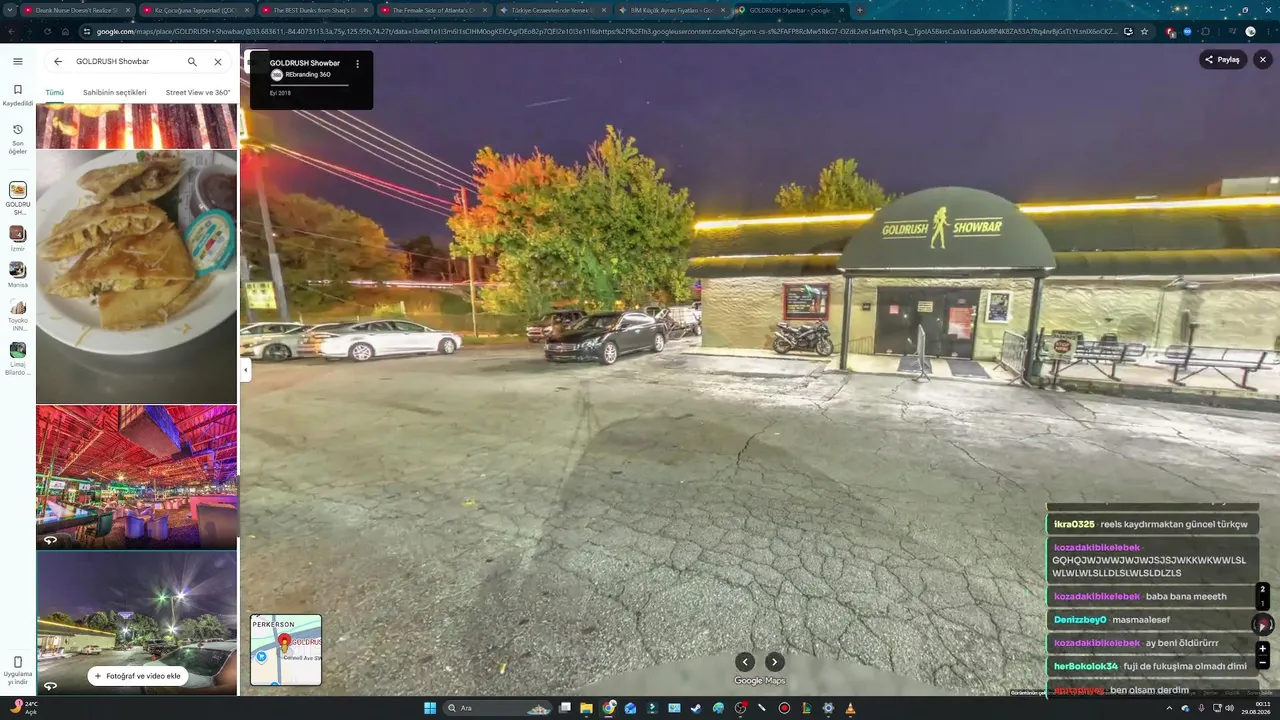Viewport: 1280px width, 720px height.
Task: Go to the previous photo arrow
Action: point(745,662)
